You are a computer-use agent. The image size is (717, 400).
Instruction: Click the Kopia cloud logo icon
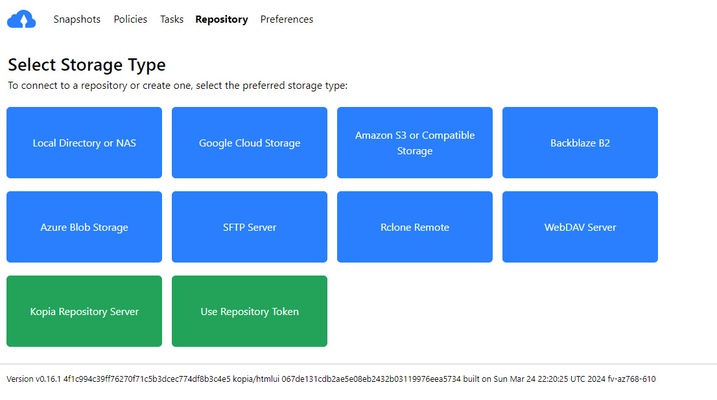point(21,19)
